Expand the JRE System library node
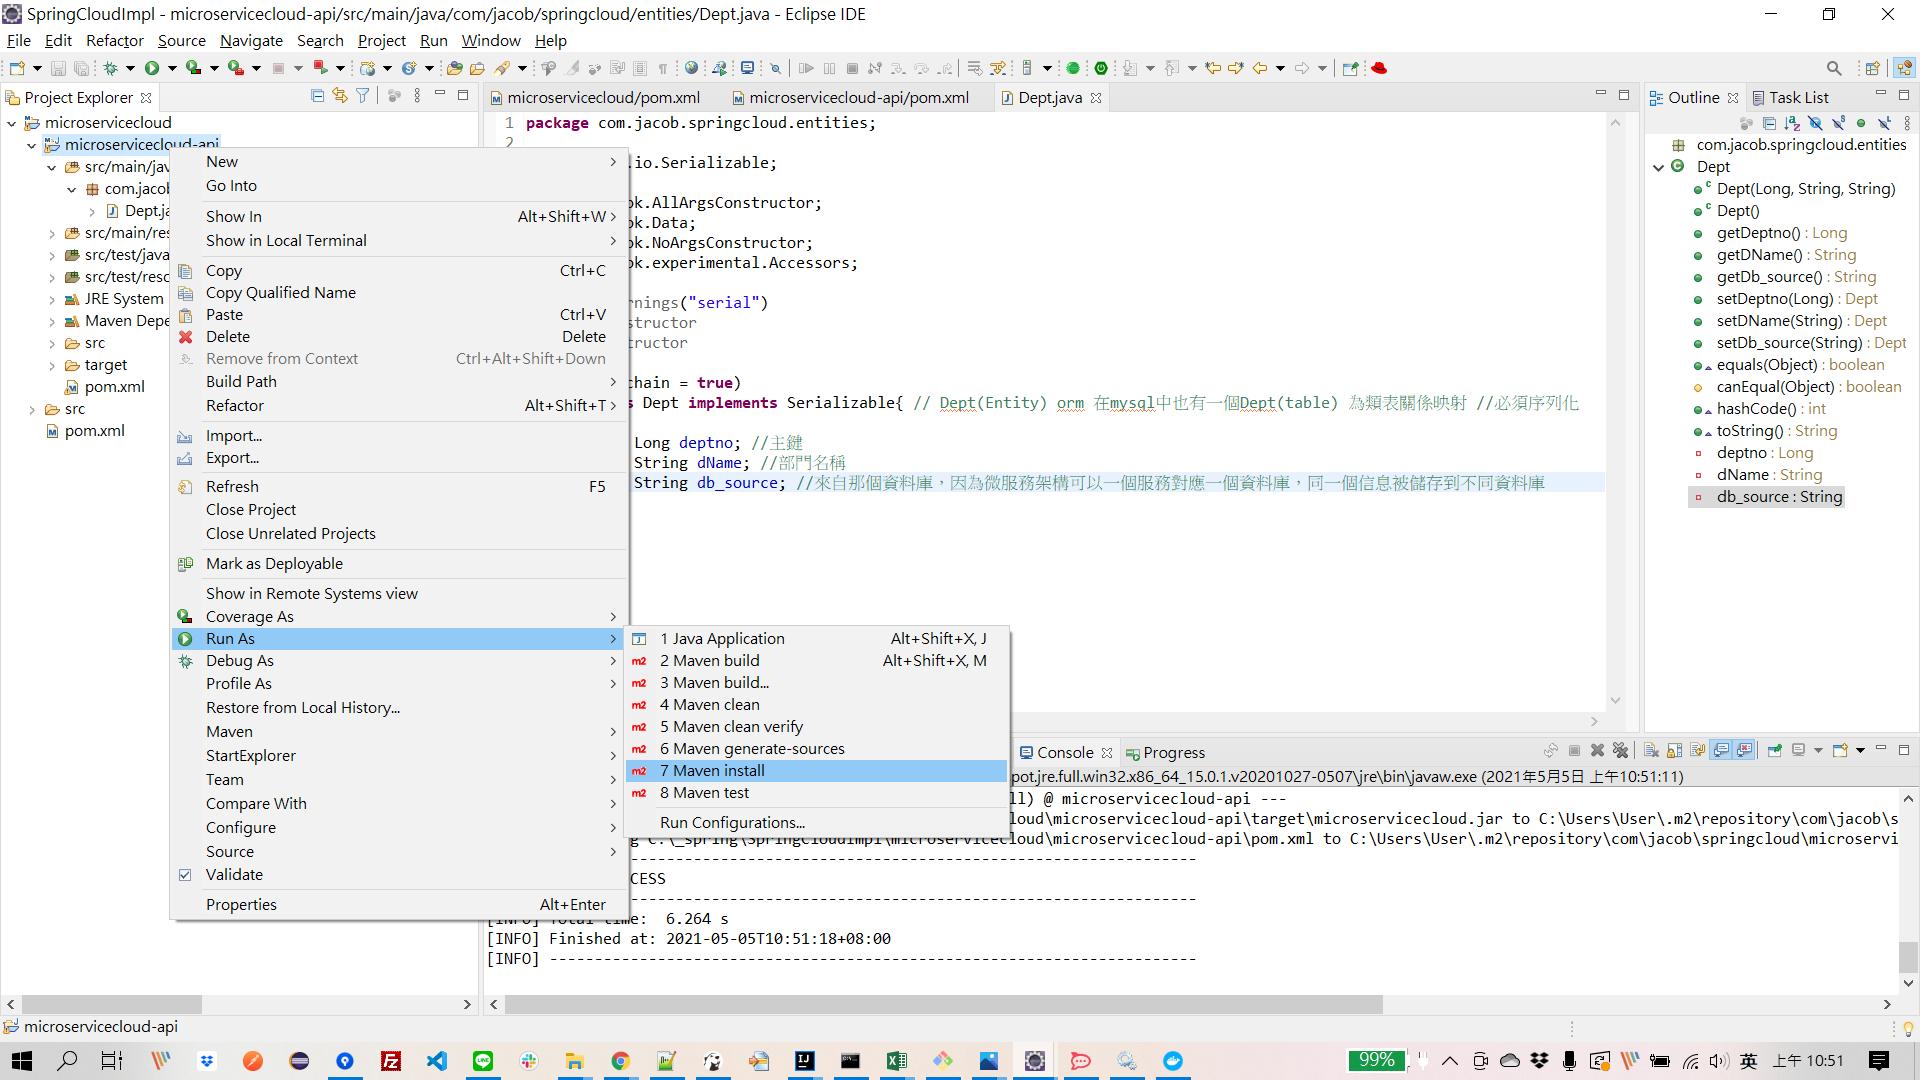The image size is (1920, 1080). coord(52,299)
